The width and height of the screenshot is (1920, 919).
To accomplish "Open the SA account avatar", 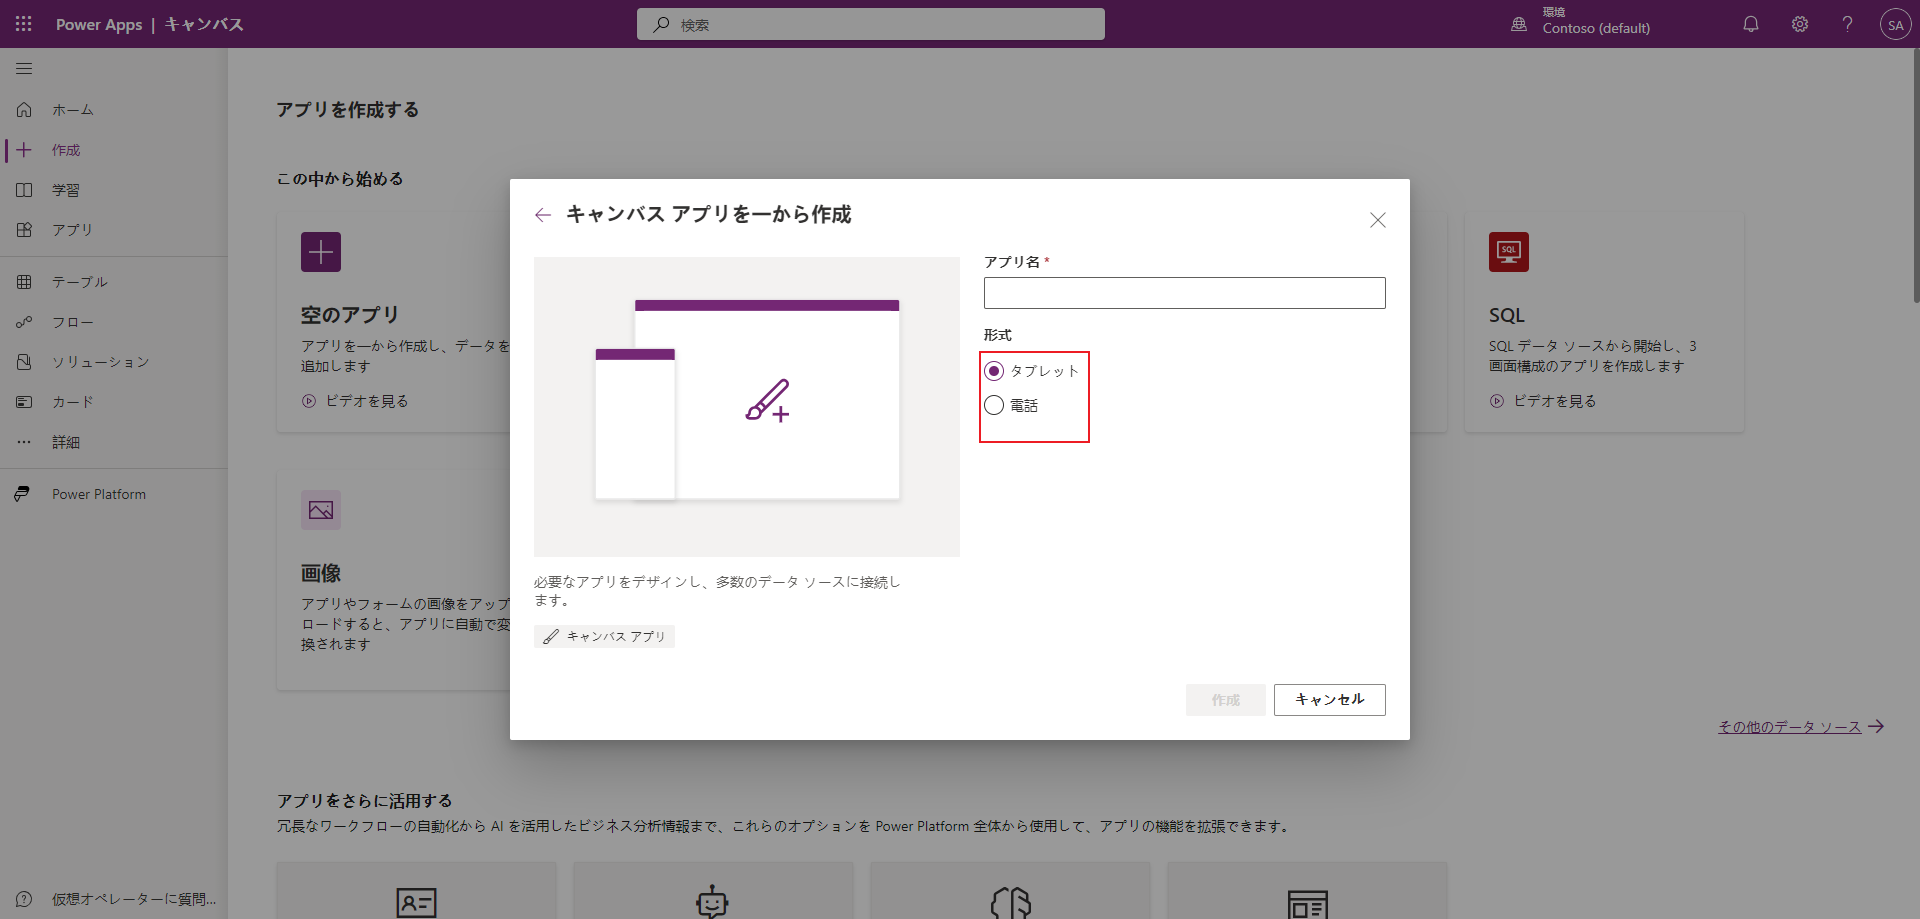I will [x=1896, y=24].
